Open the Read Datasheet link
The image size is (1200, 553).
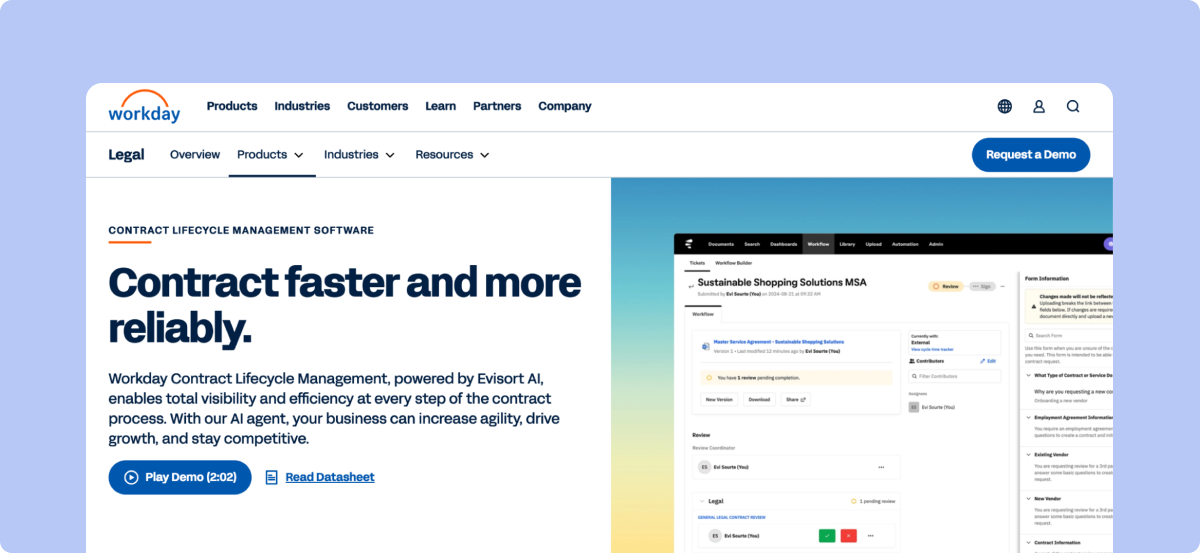point(320,477)
